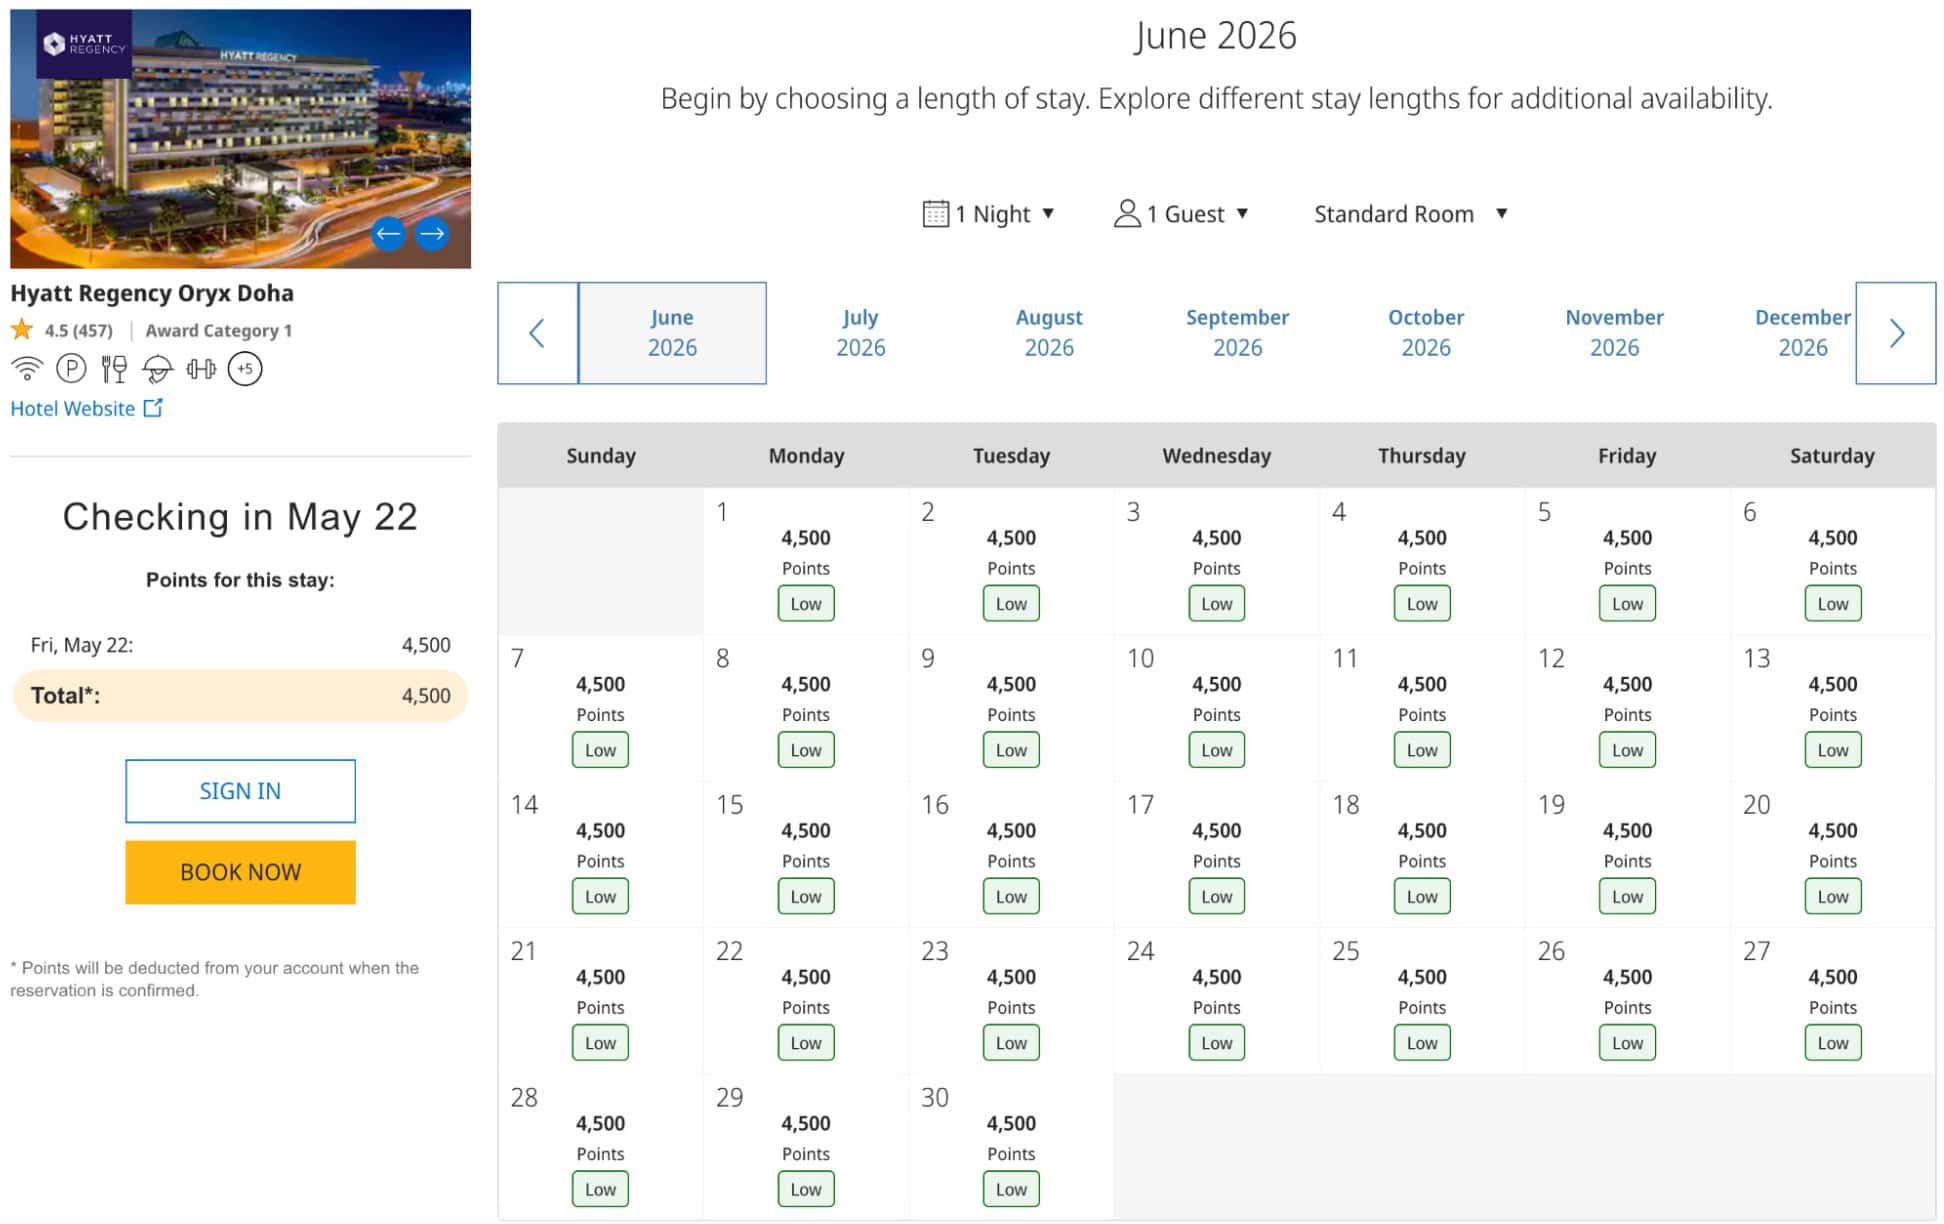
Task: Click 4,500 points on June 4
Action: [x=1422, y=538]
